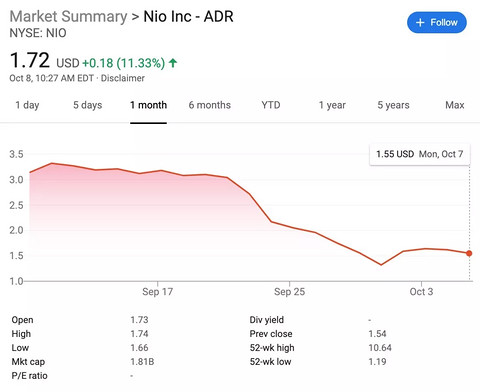
Task: Open the Disclaimer link
Action: tap(123, 78)
